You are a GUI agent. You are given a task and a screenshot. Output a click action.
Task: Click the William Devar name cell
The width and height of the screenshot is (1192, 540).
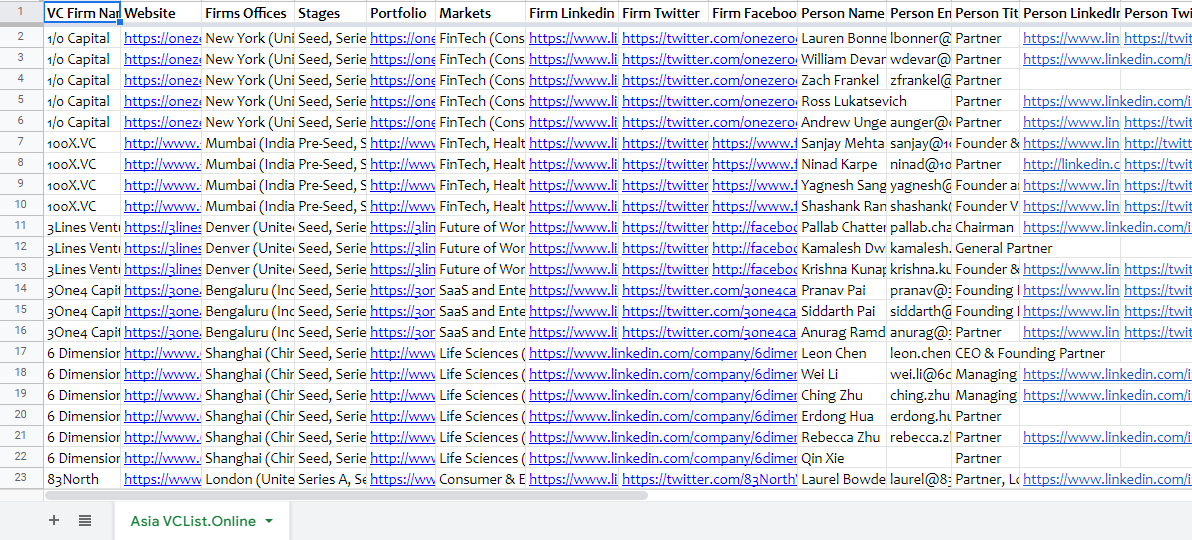tap(842, 59)
